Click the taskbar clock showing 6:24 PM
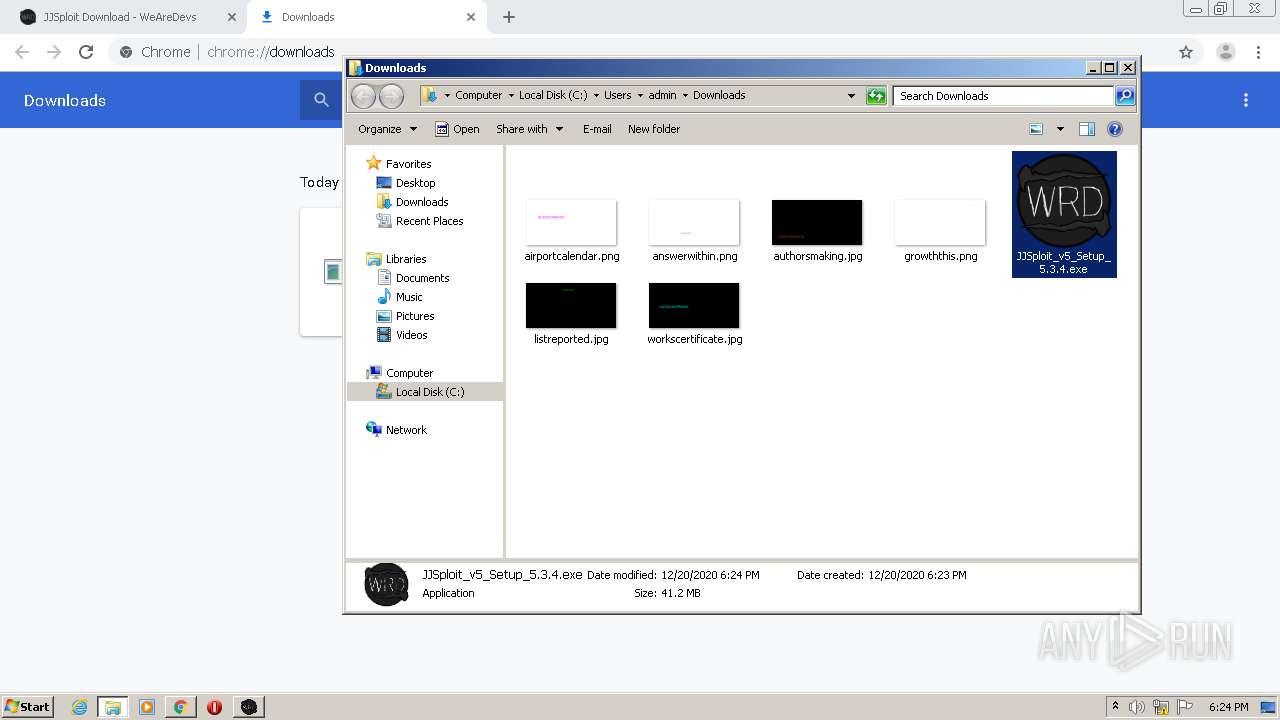The width and height of the screenshot is (1280, 720). coord(1228,707)
